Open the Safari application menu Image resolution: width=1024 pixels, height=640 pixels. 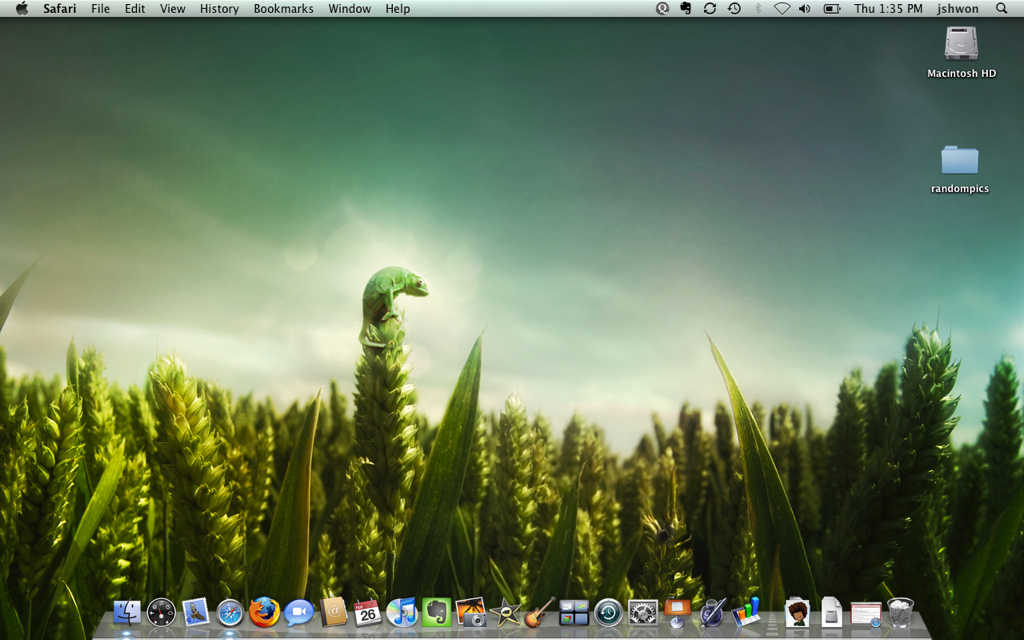[59, 8]
